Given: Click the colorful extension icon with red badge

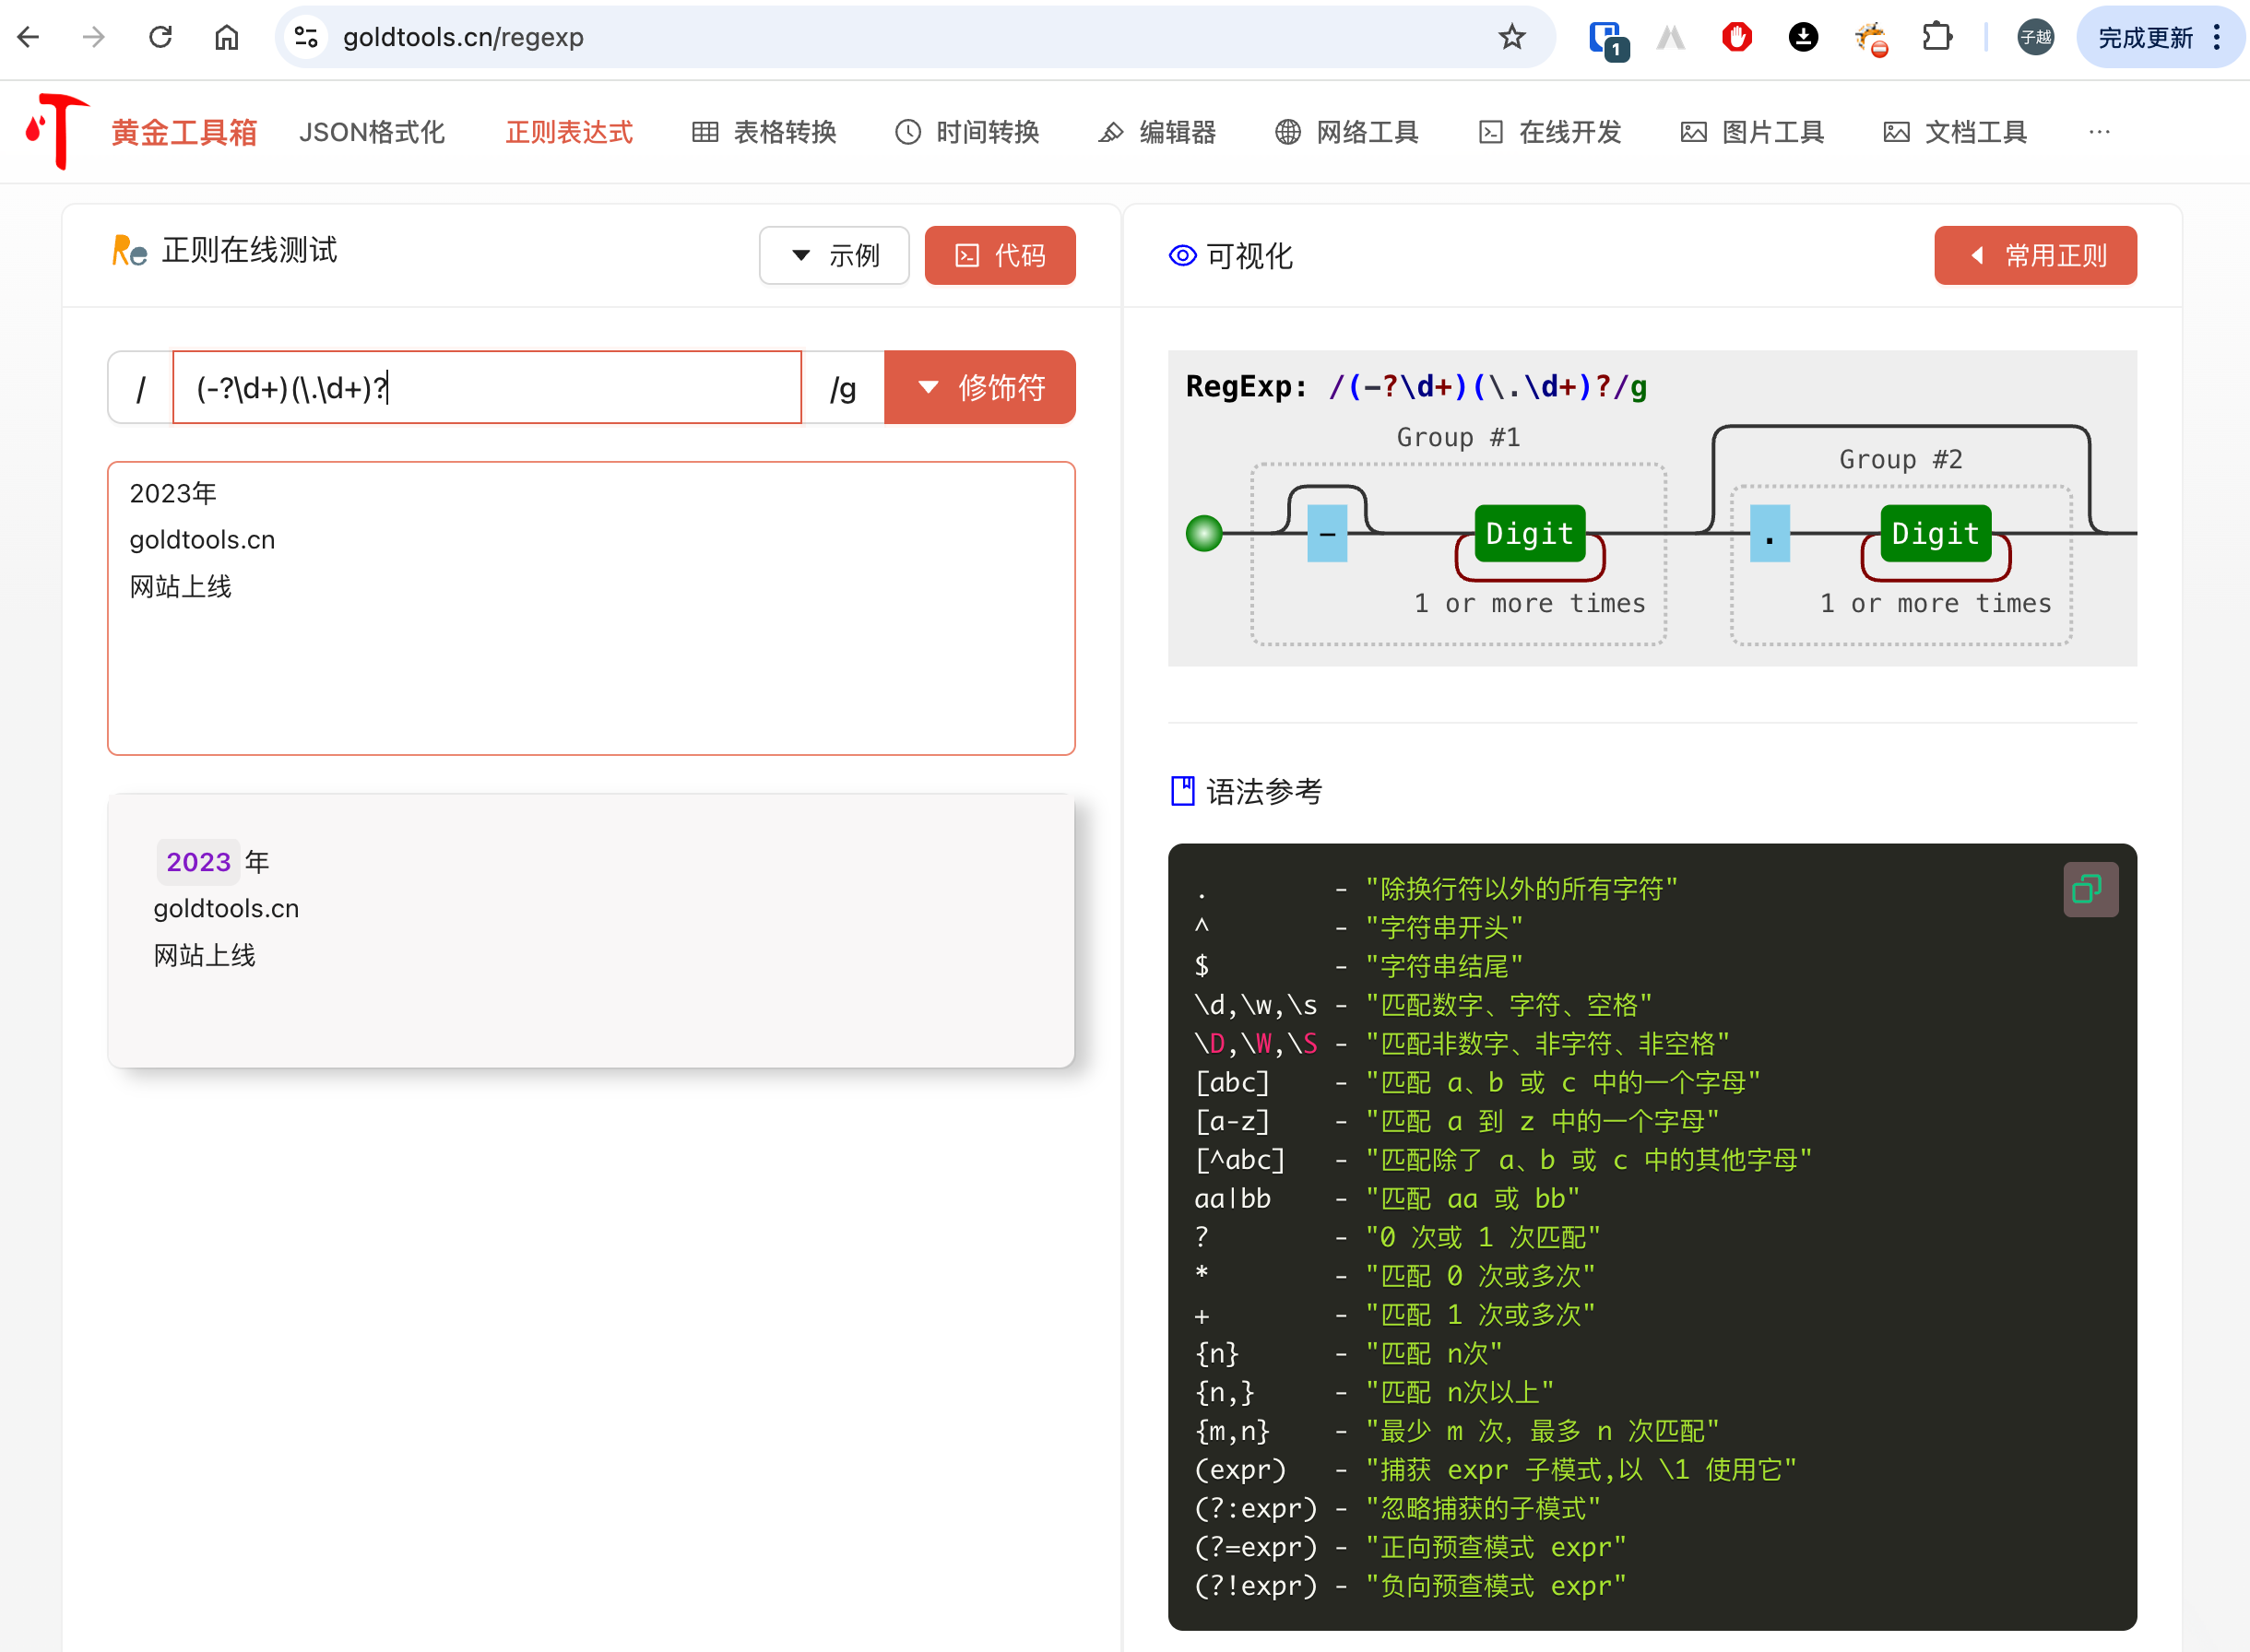Looking at the screenshot, I should (x=1871, y=39).
